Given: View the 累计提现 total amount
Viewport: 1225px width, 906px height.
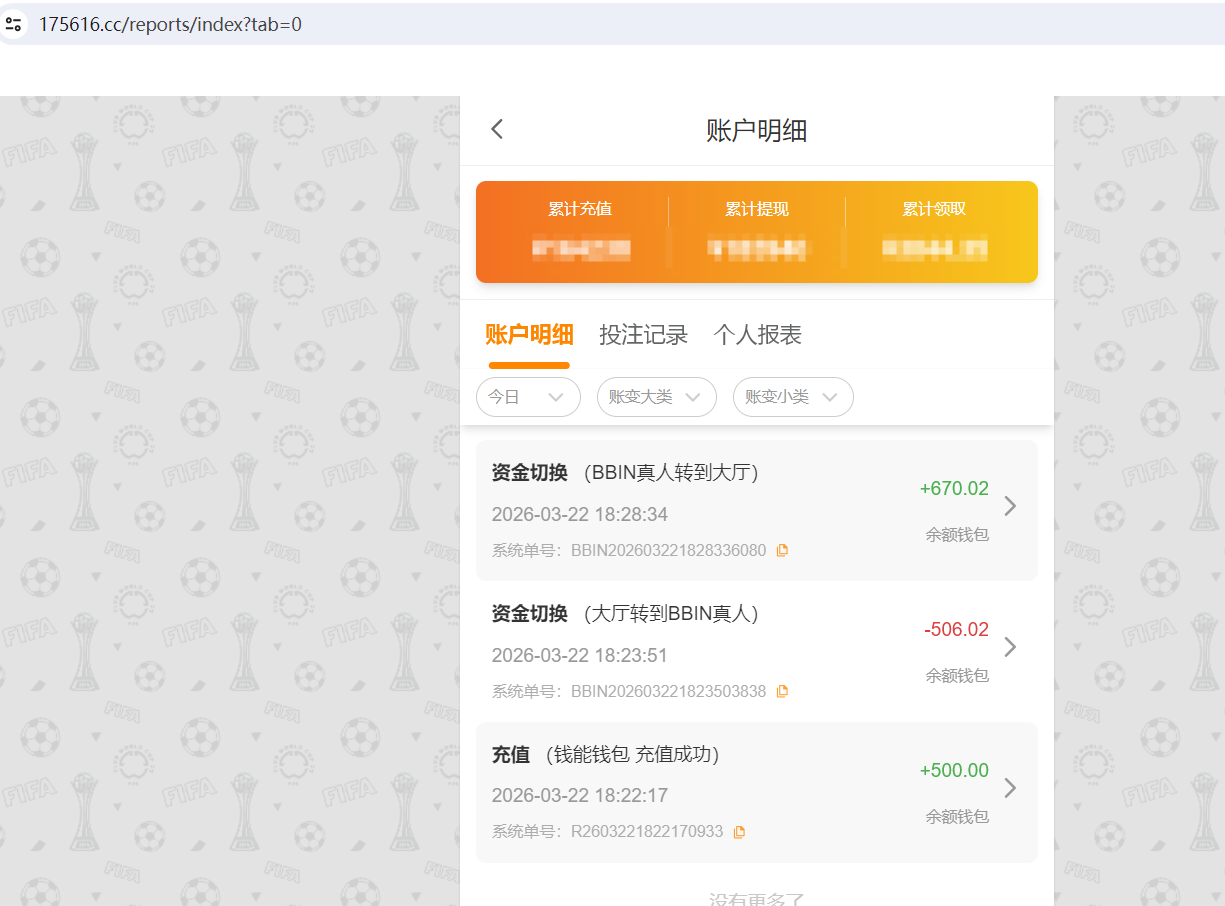Looking at the screenshot, I should (x=757, y=249).
